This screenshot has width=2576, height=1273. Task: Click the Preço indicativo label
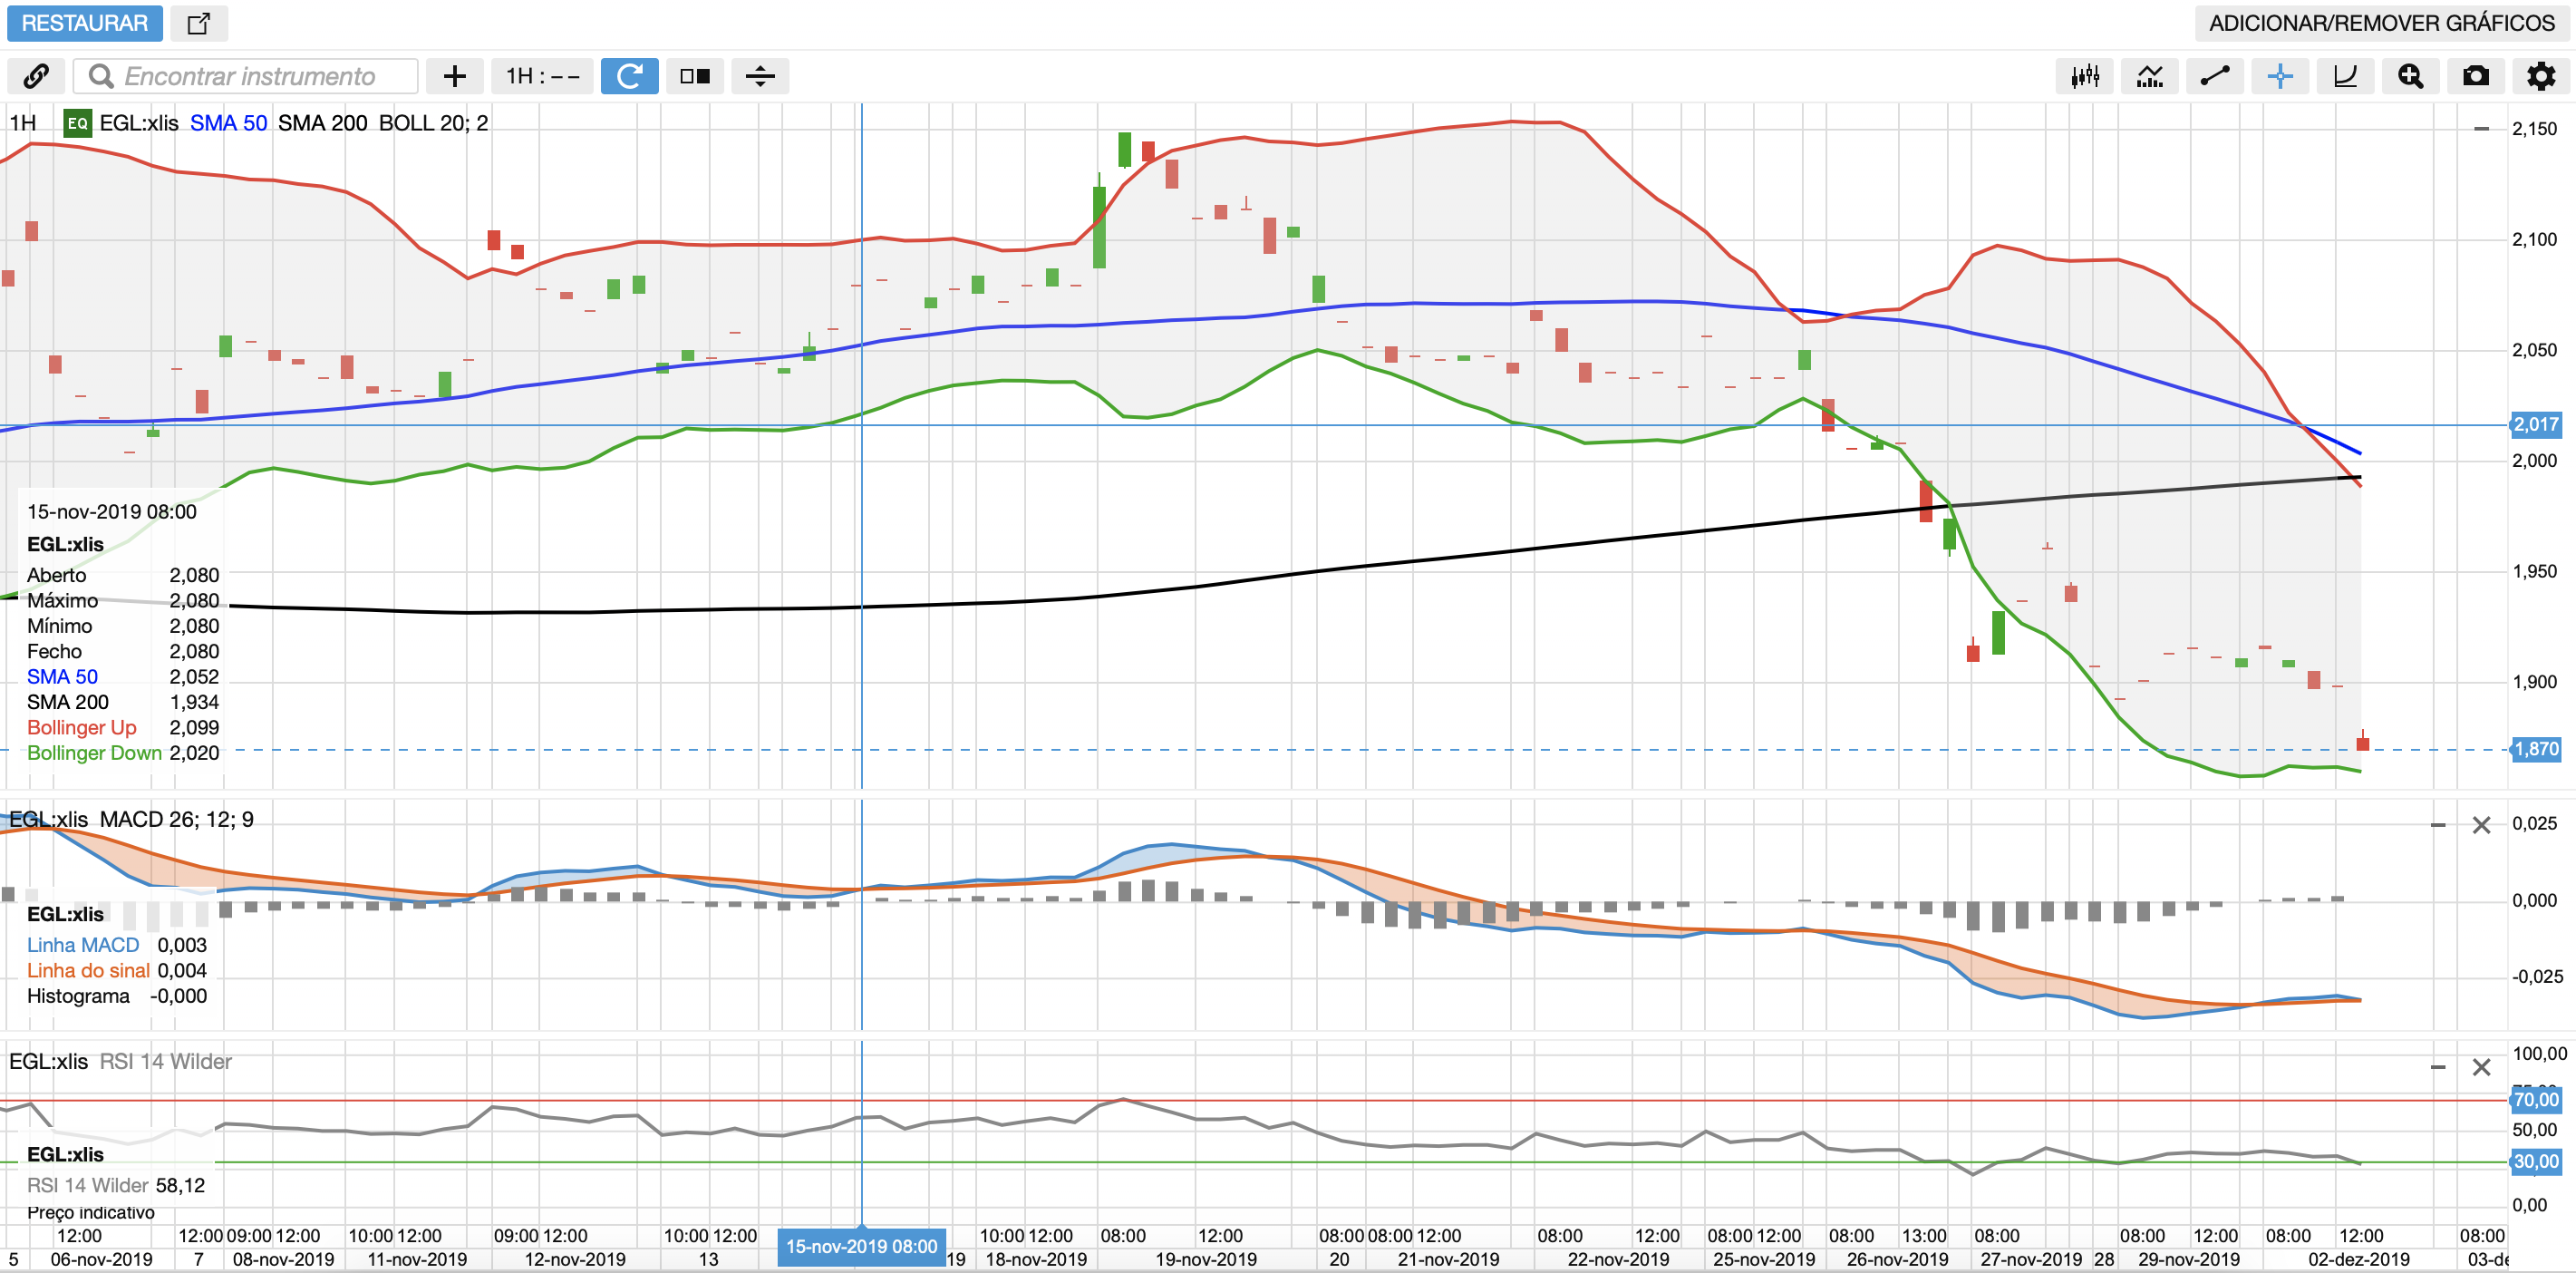(91, 1212)
